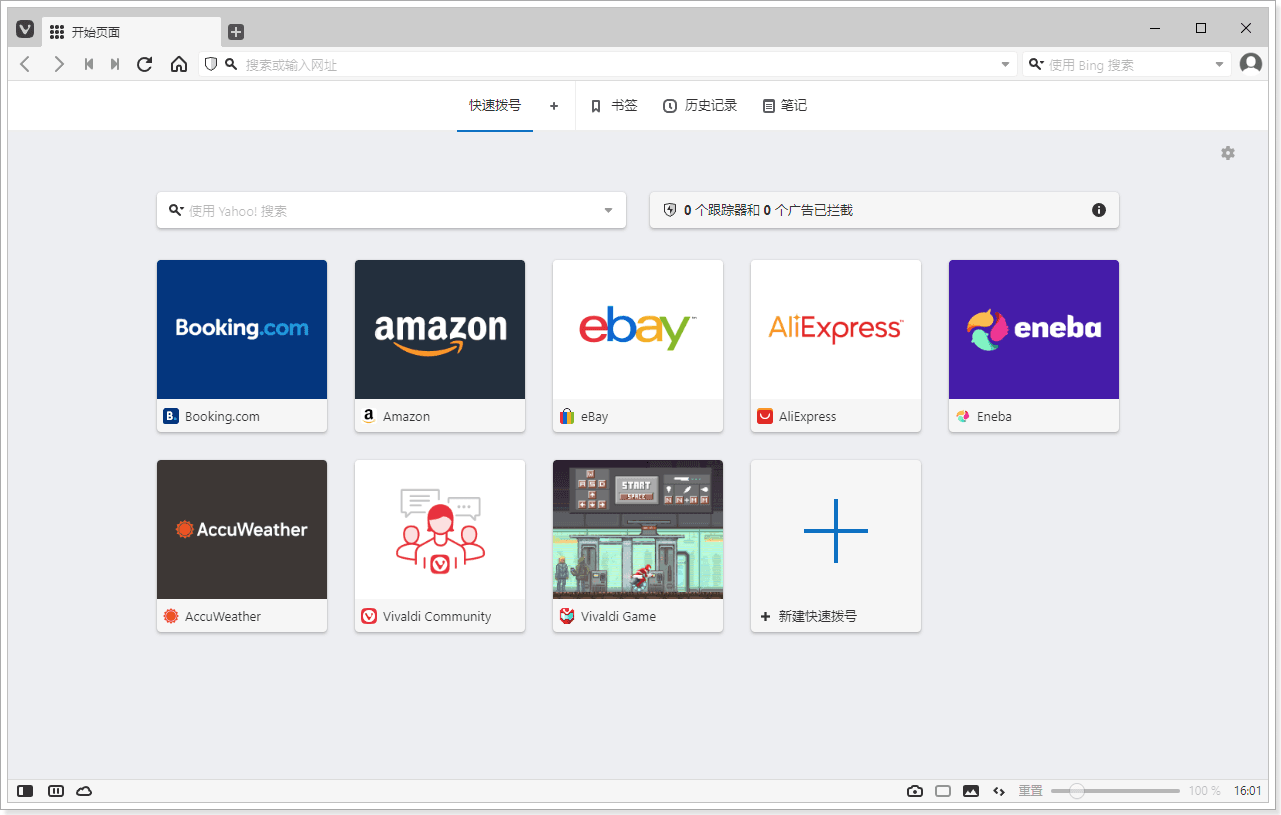1281x815 pixels.
Task: Toggle the side panel
Action: 26,791
